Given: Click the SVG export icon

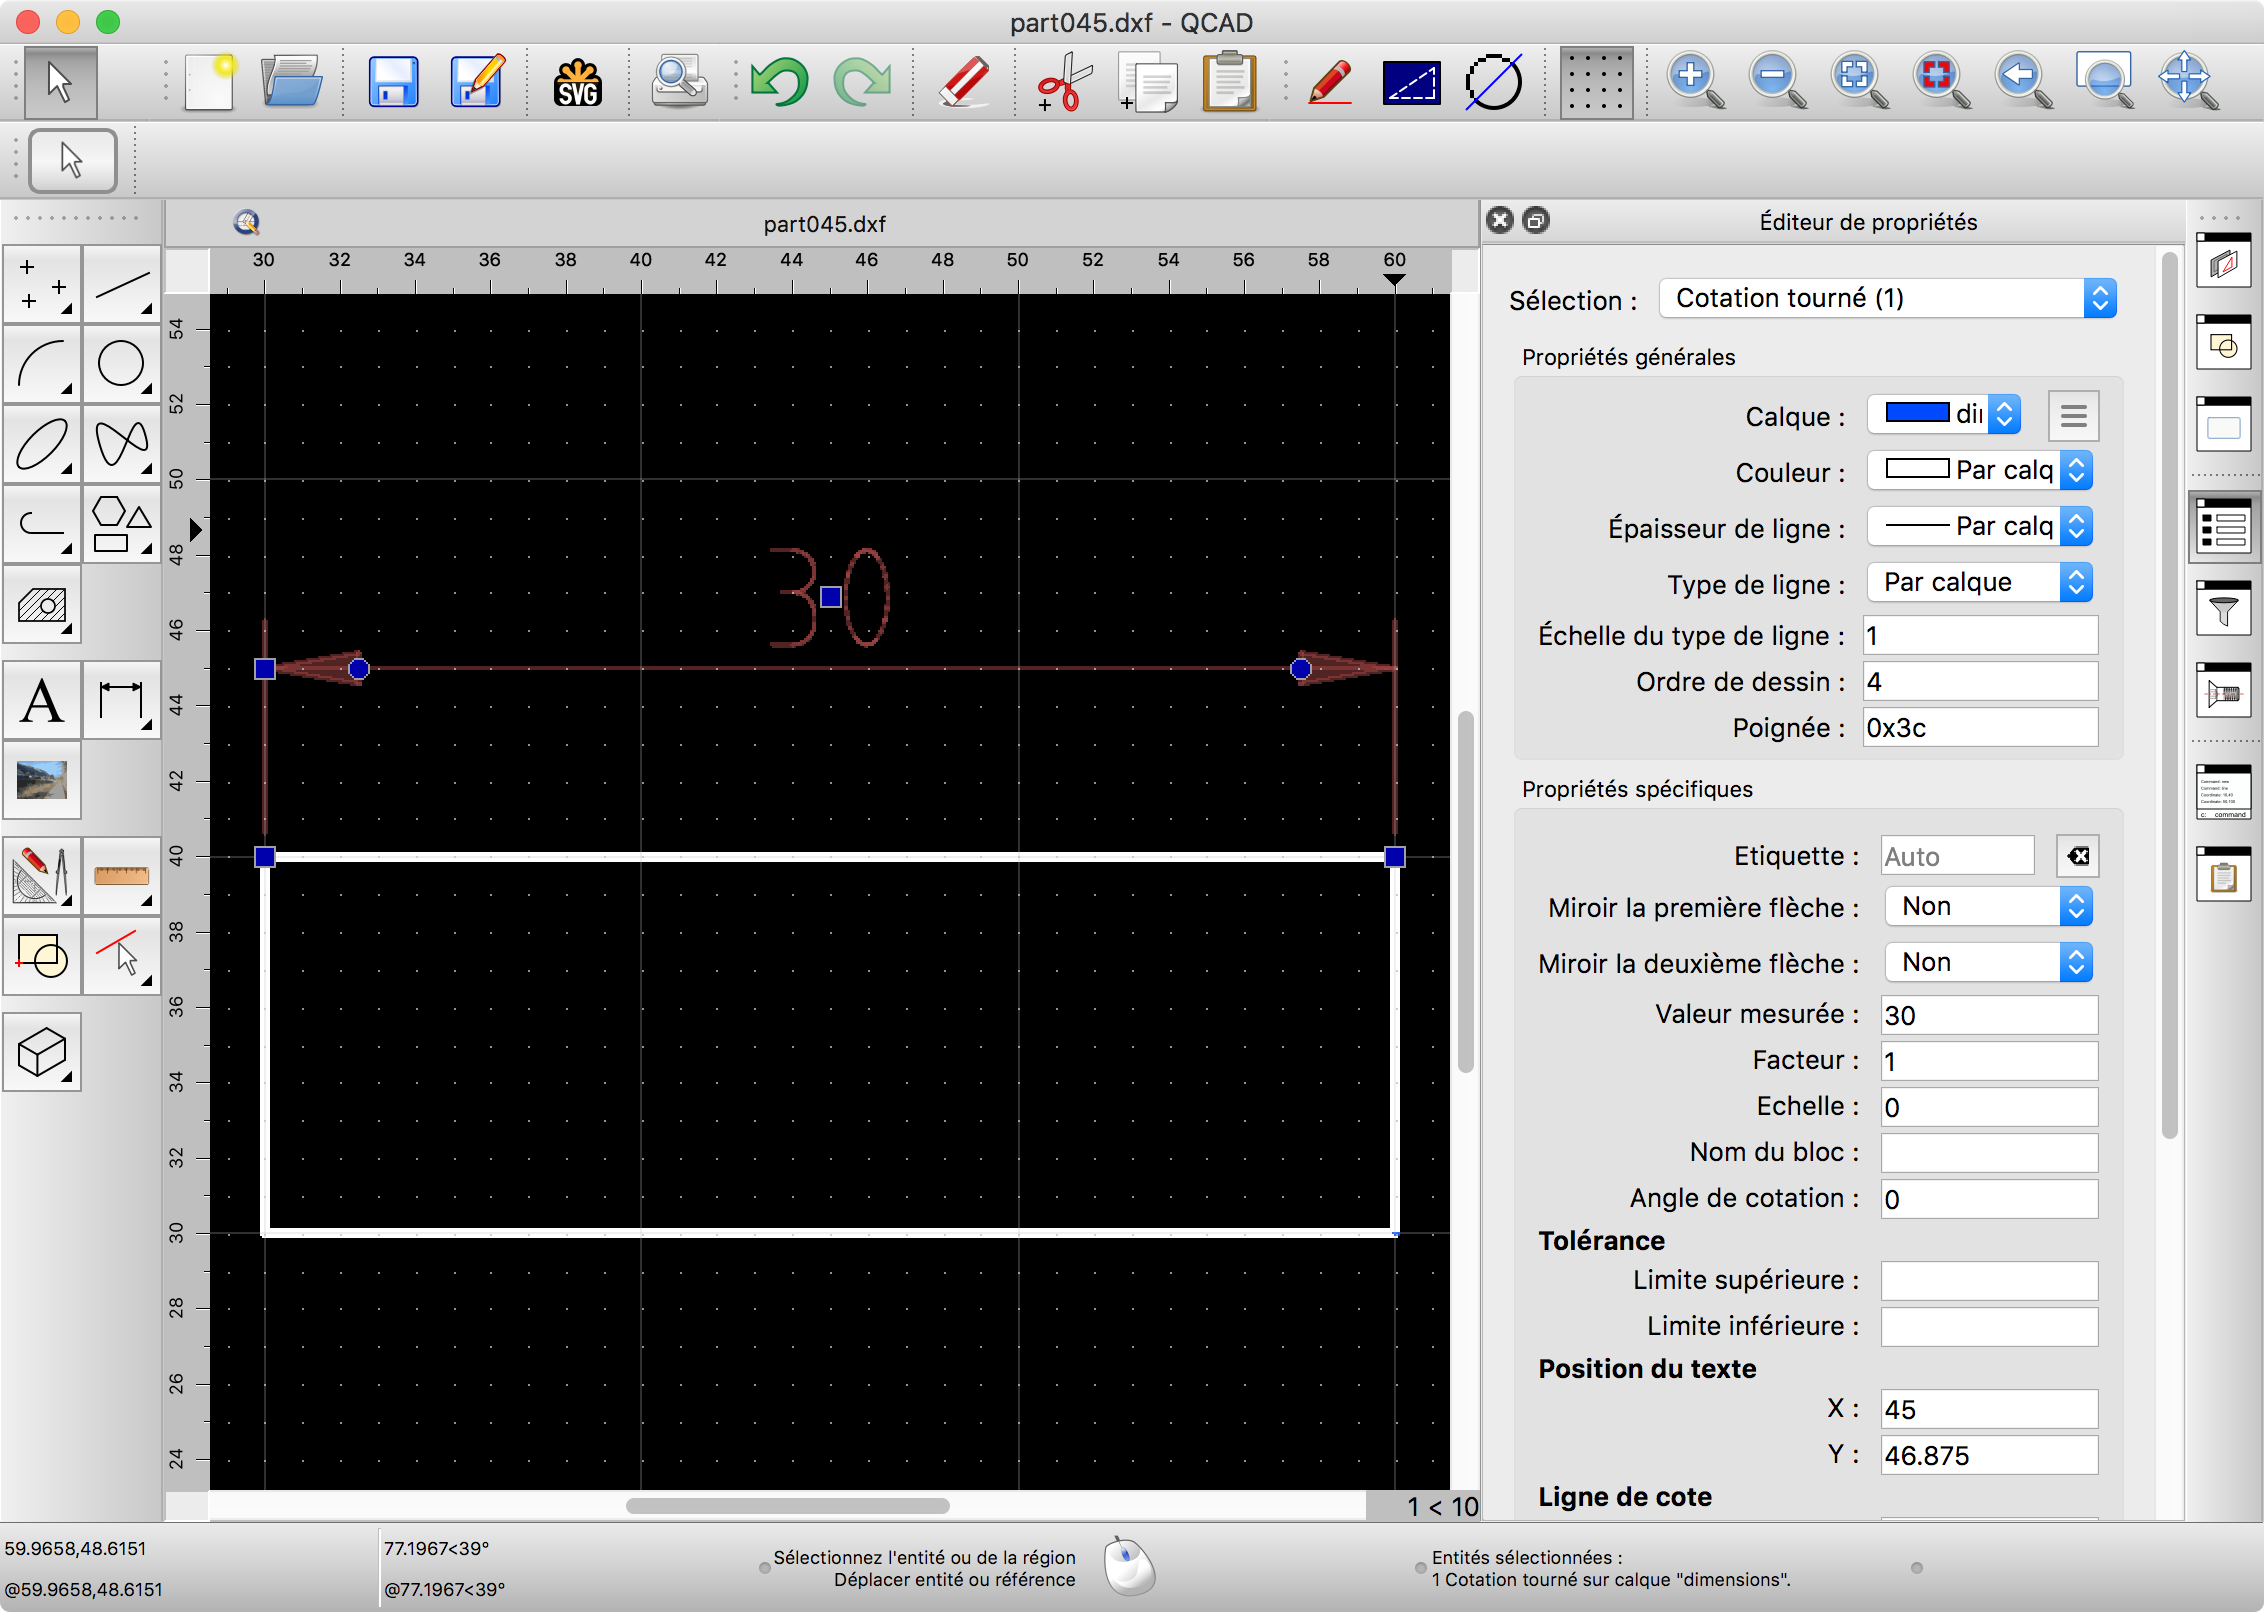Looking at the screenshot, I should (578, 82).
